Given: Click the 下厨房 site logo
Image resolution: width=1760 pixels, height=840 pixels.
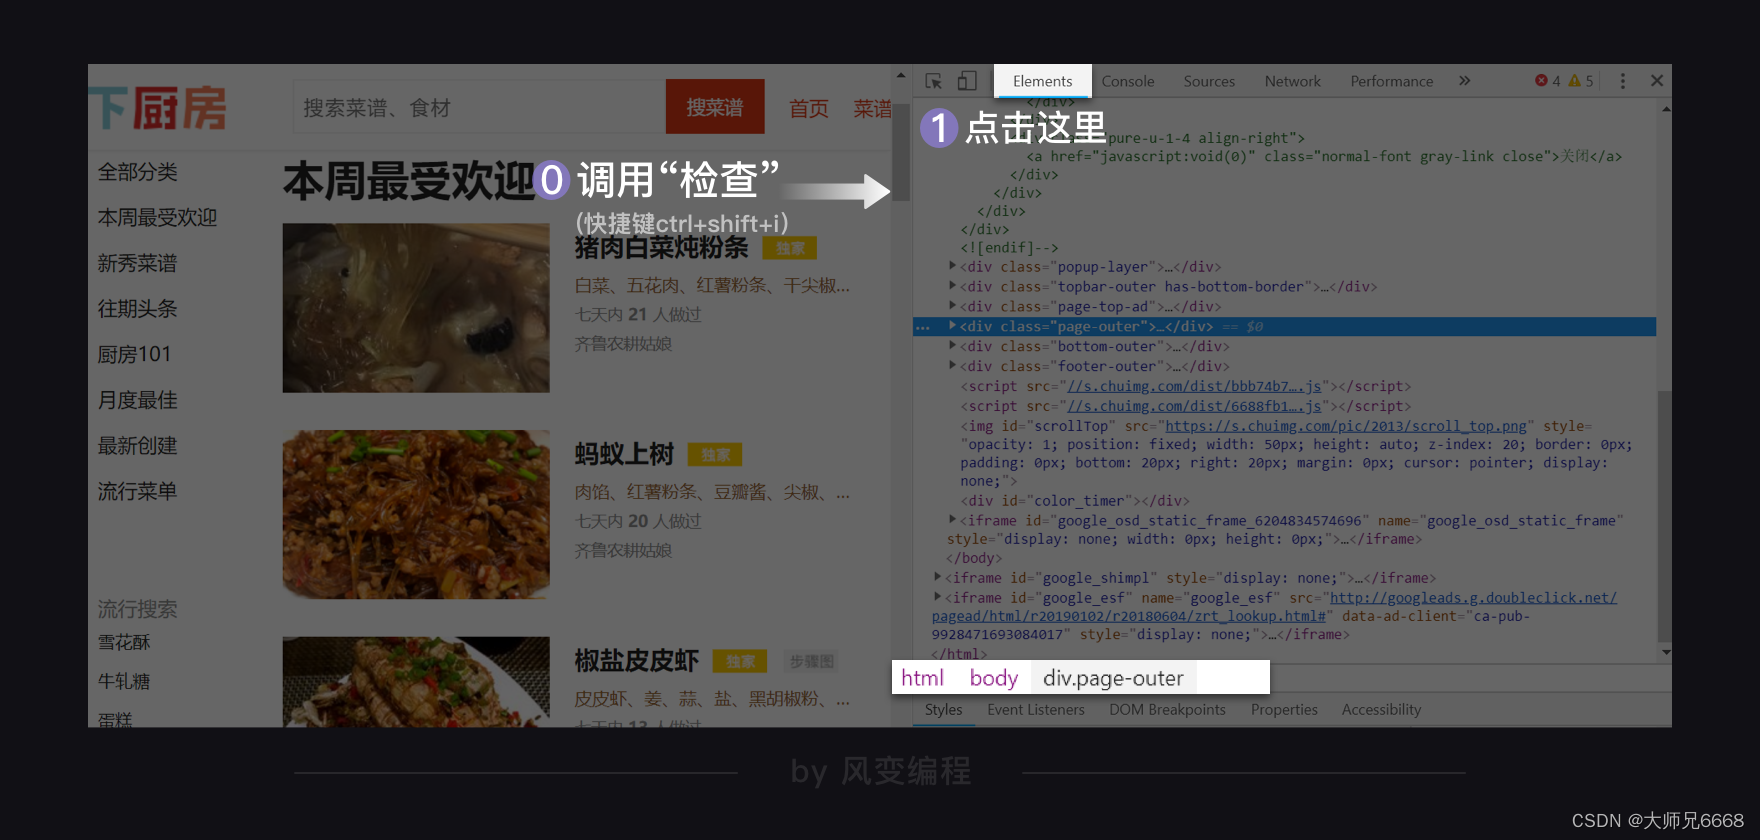Looking at the screenshot, I should point(158,108).
